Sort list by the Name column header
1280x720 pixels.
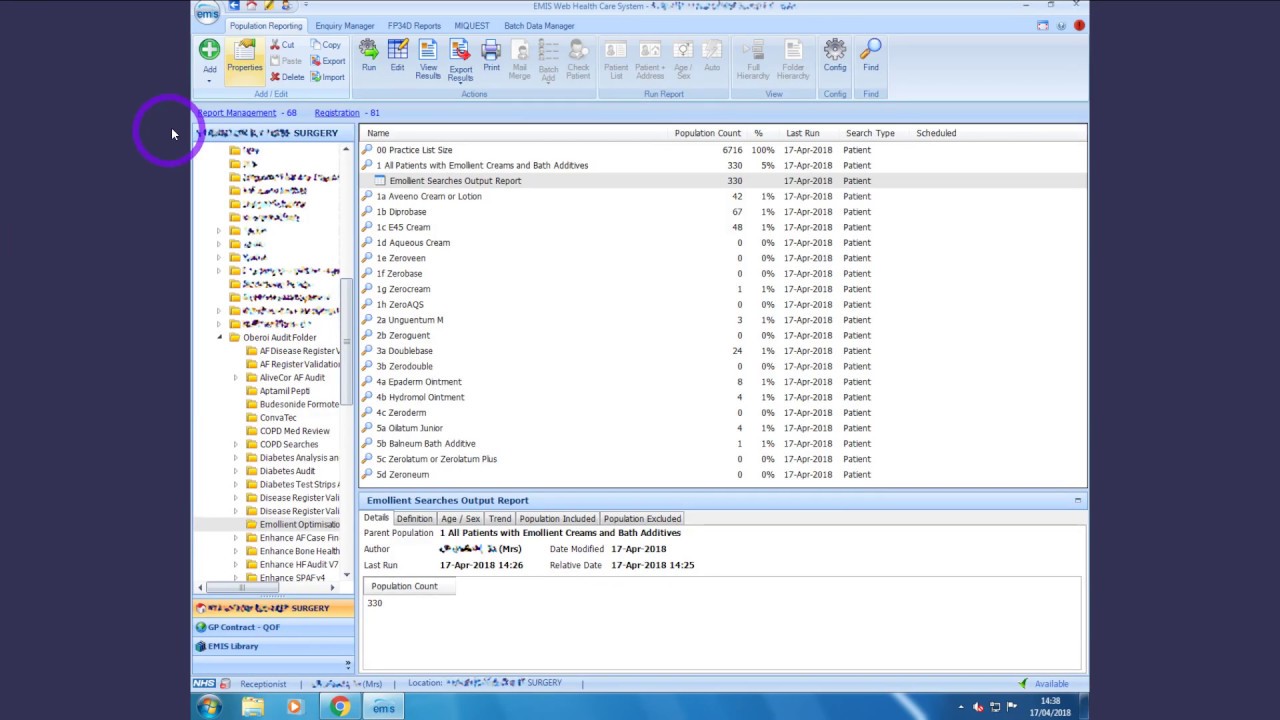[x=378, y=133]
